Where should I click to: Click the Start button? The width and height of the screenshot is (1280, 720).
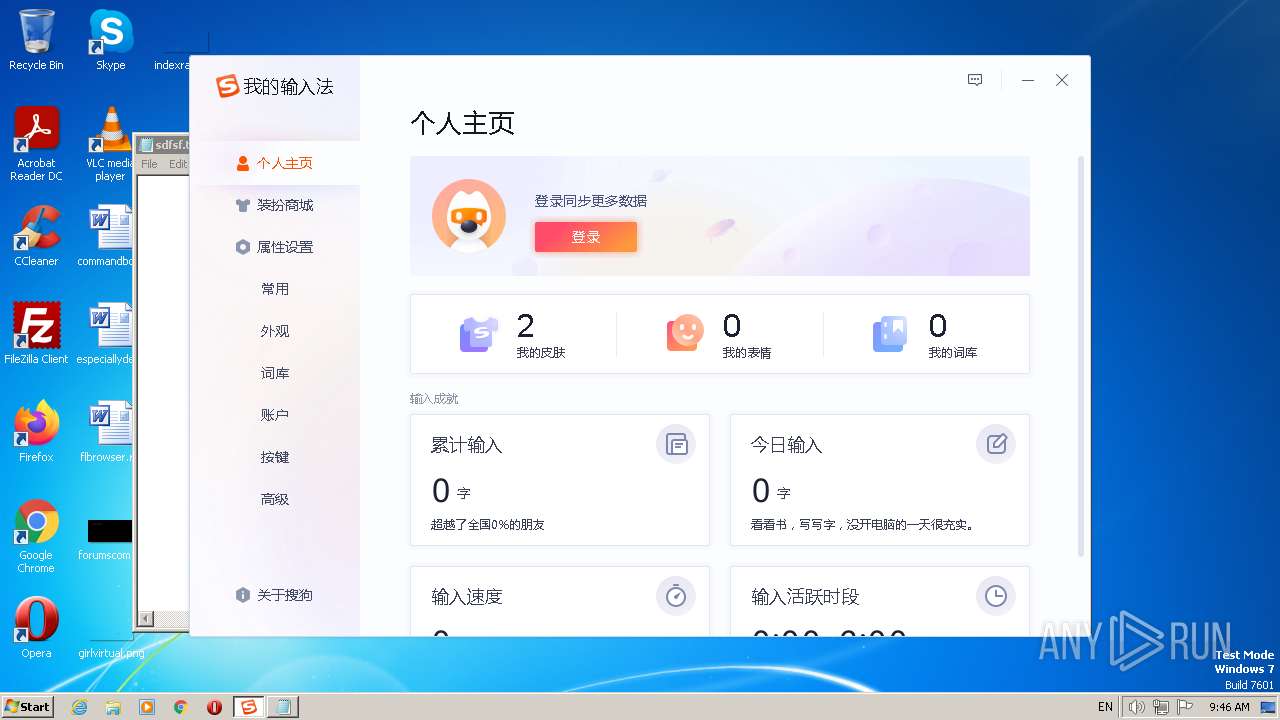click(x=27, y=706)
